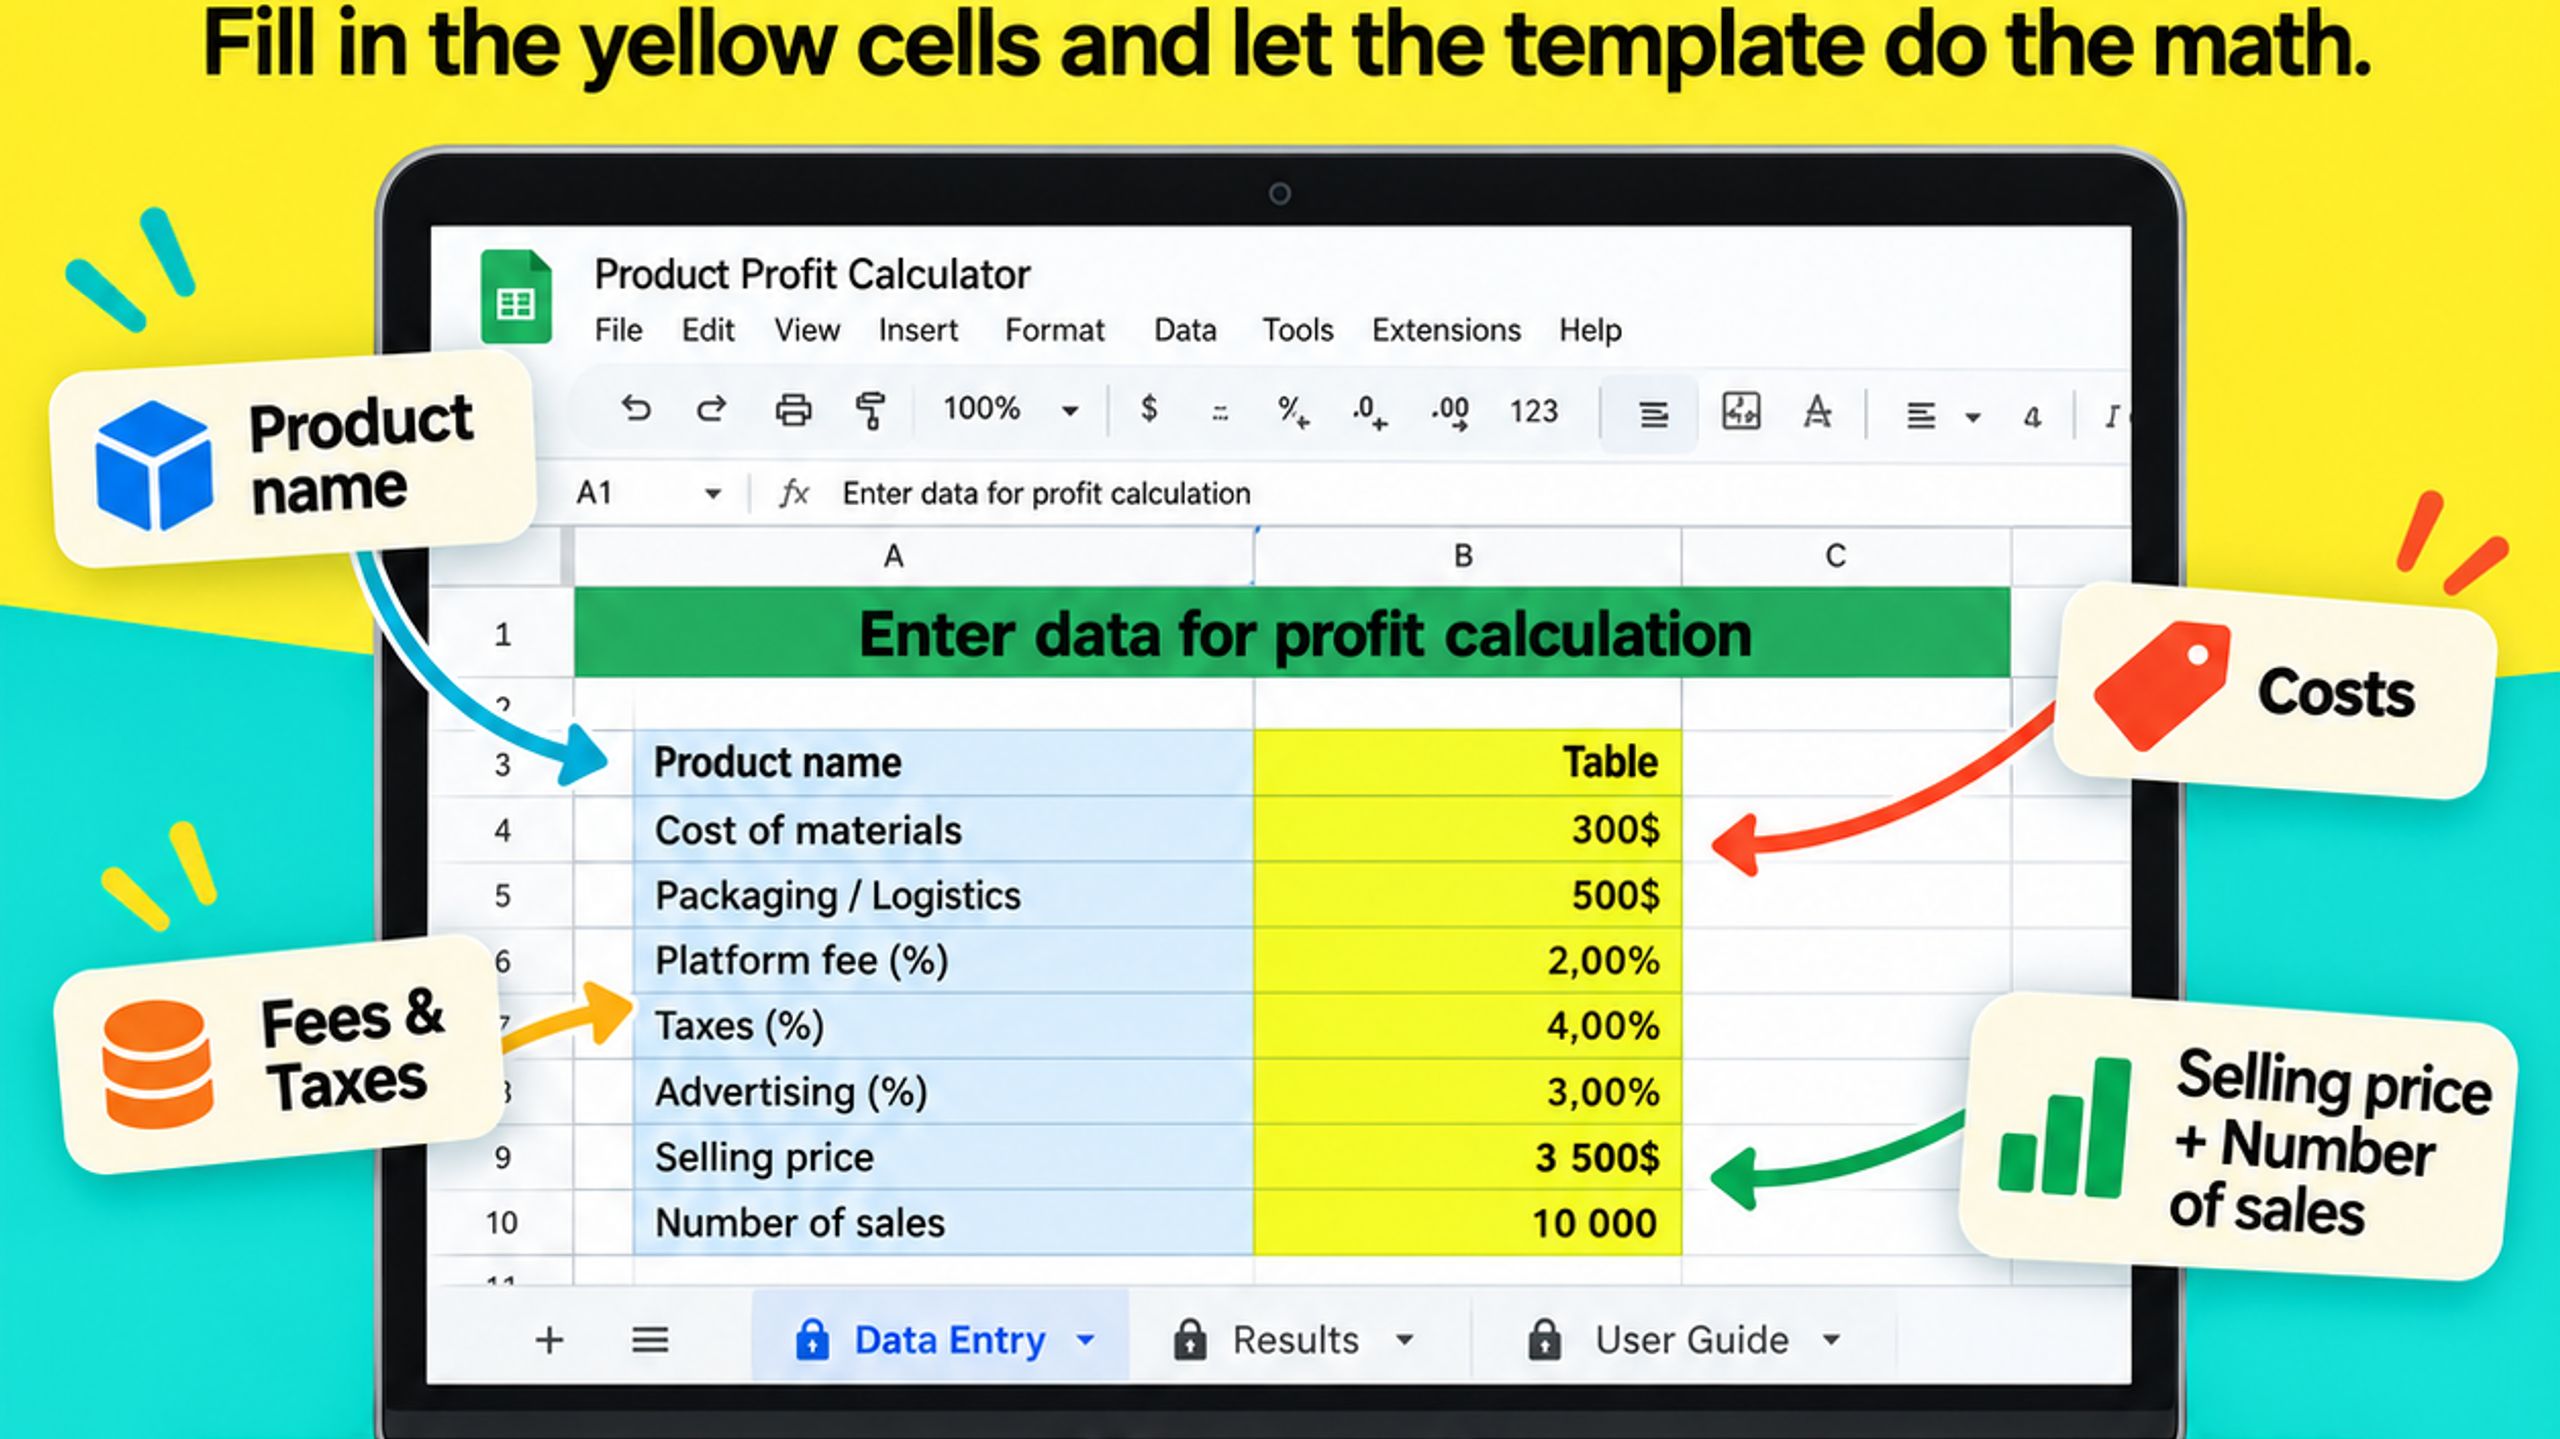Open User Guide tab dropdown arrow
The height and width of the screenshot is (1439, 2560).
1831,1340
